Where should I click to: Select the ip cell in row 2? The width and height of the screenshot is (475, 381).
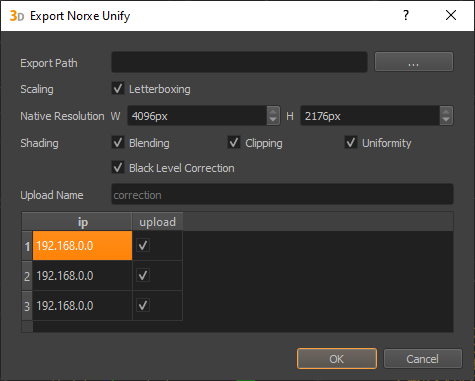82,276
